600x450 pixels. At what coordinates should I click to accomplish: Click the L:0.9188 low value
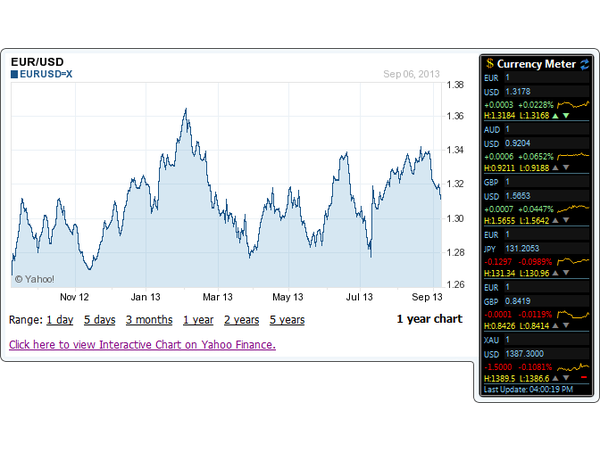click(535, 168)
